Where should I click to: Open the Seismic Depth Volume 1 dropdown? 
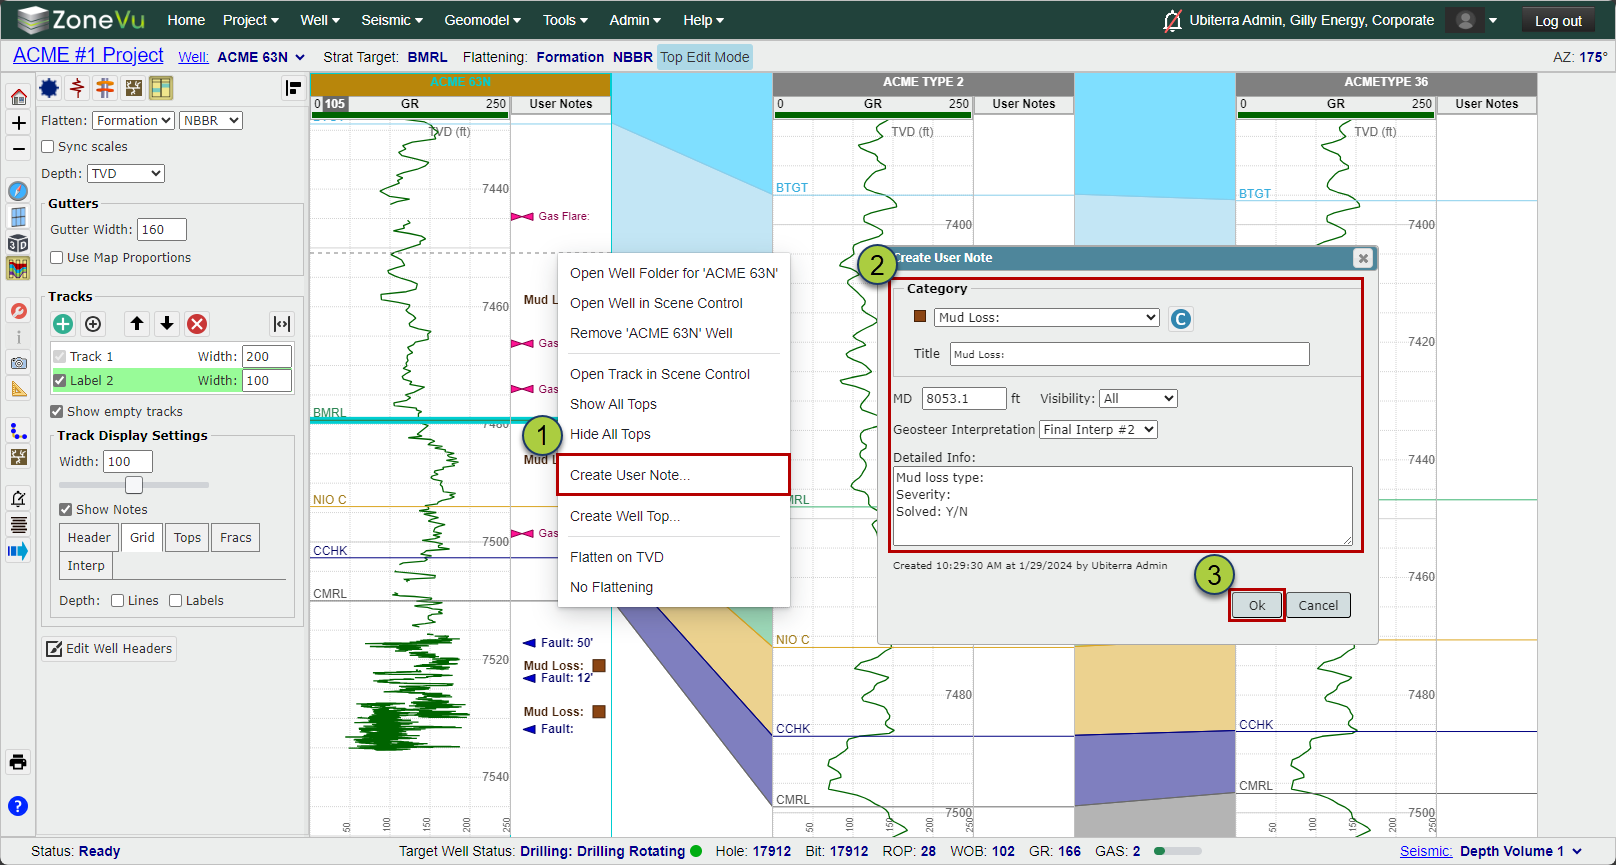click(x=1521, y=852)
